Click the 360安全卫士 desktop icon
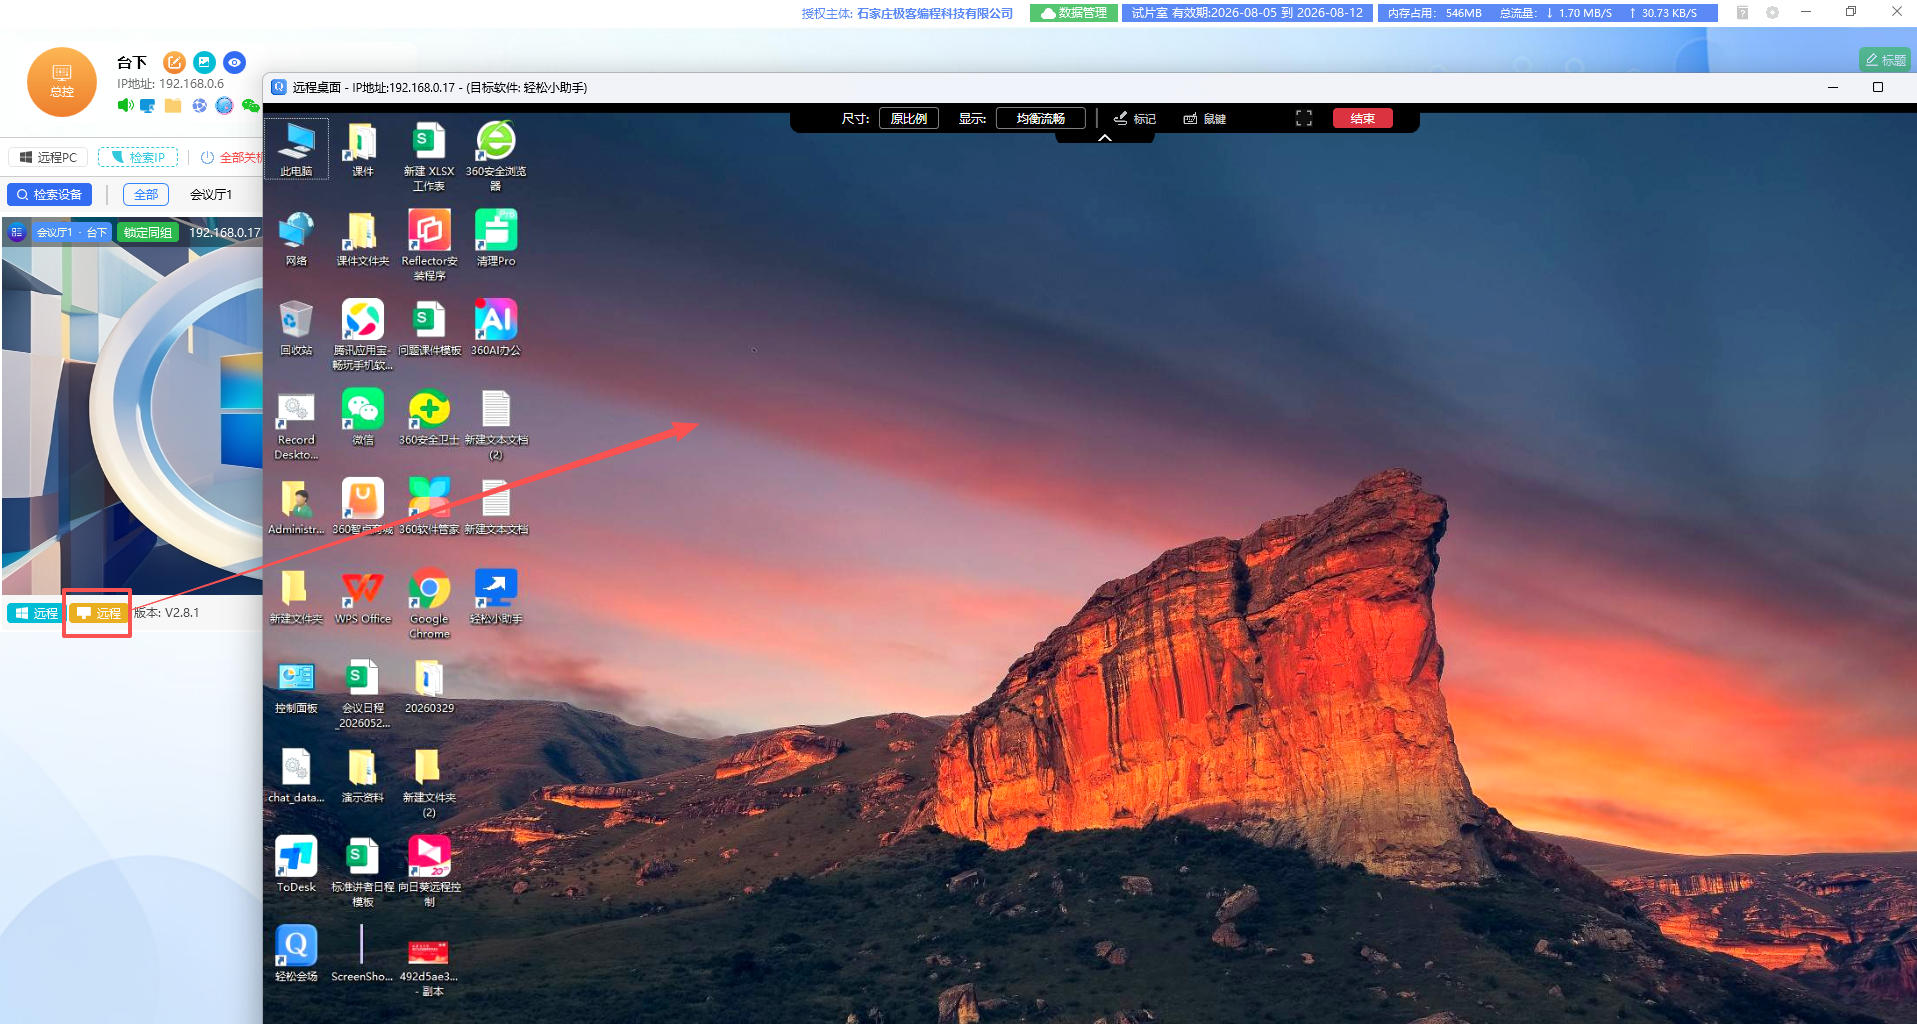This screenshot has height=1024, width=1917. pyautogui.click(x=429, y=417)
